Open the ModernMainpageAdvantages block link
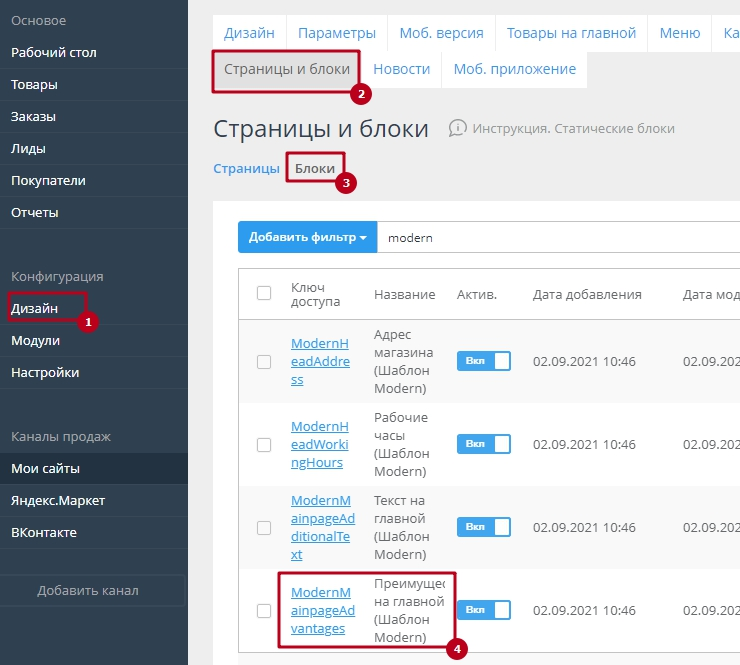 pos(322,610)
